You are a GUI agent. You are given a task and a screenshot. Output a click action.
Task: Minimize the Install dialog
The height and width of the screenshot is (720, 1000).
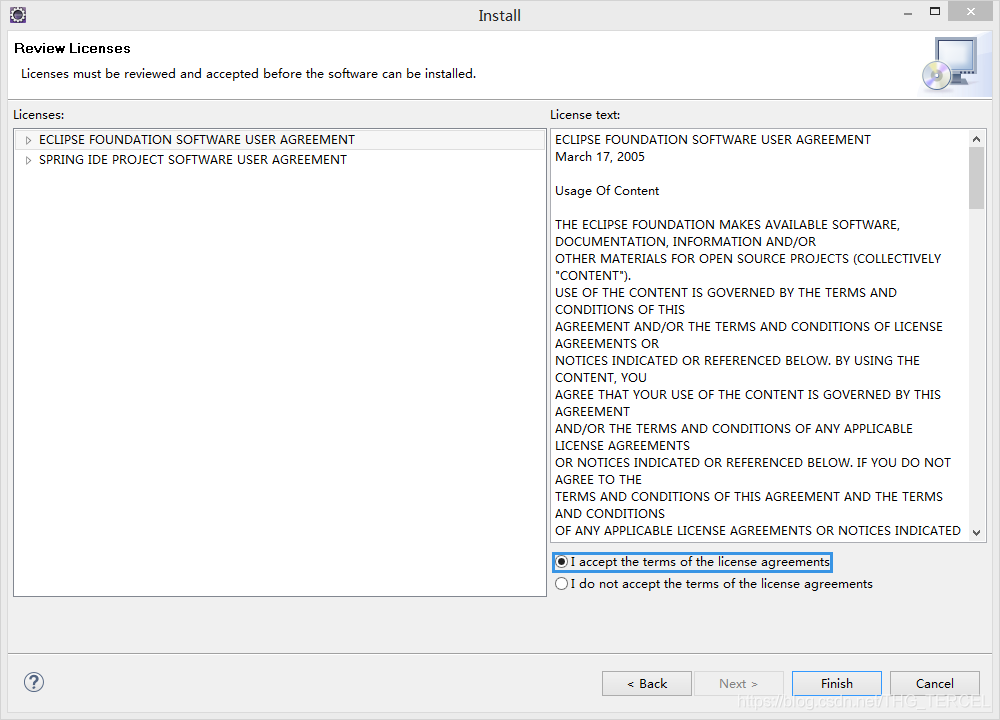click(x=908, y=13)
